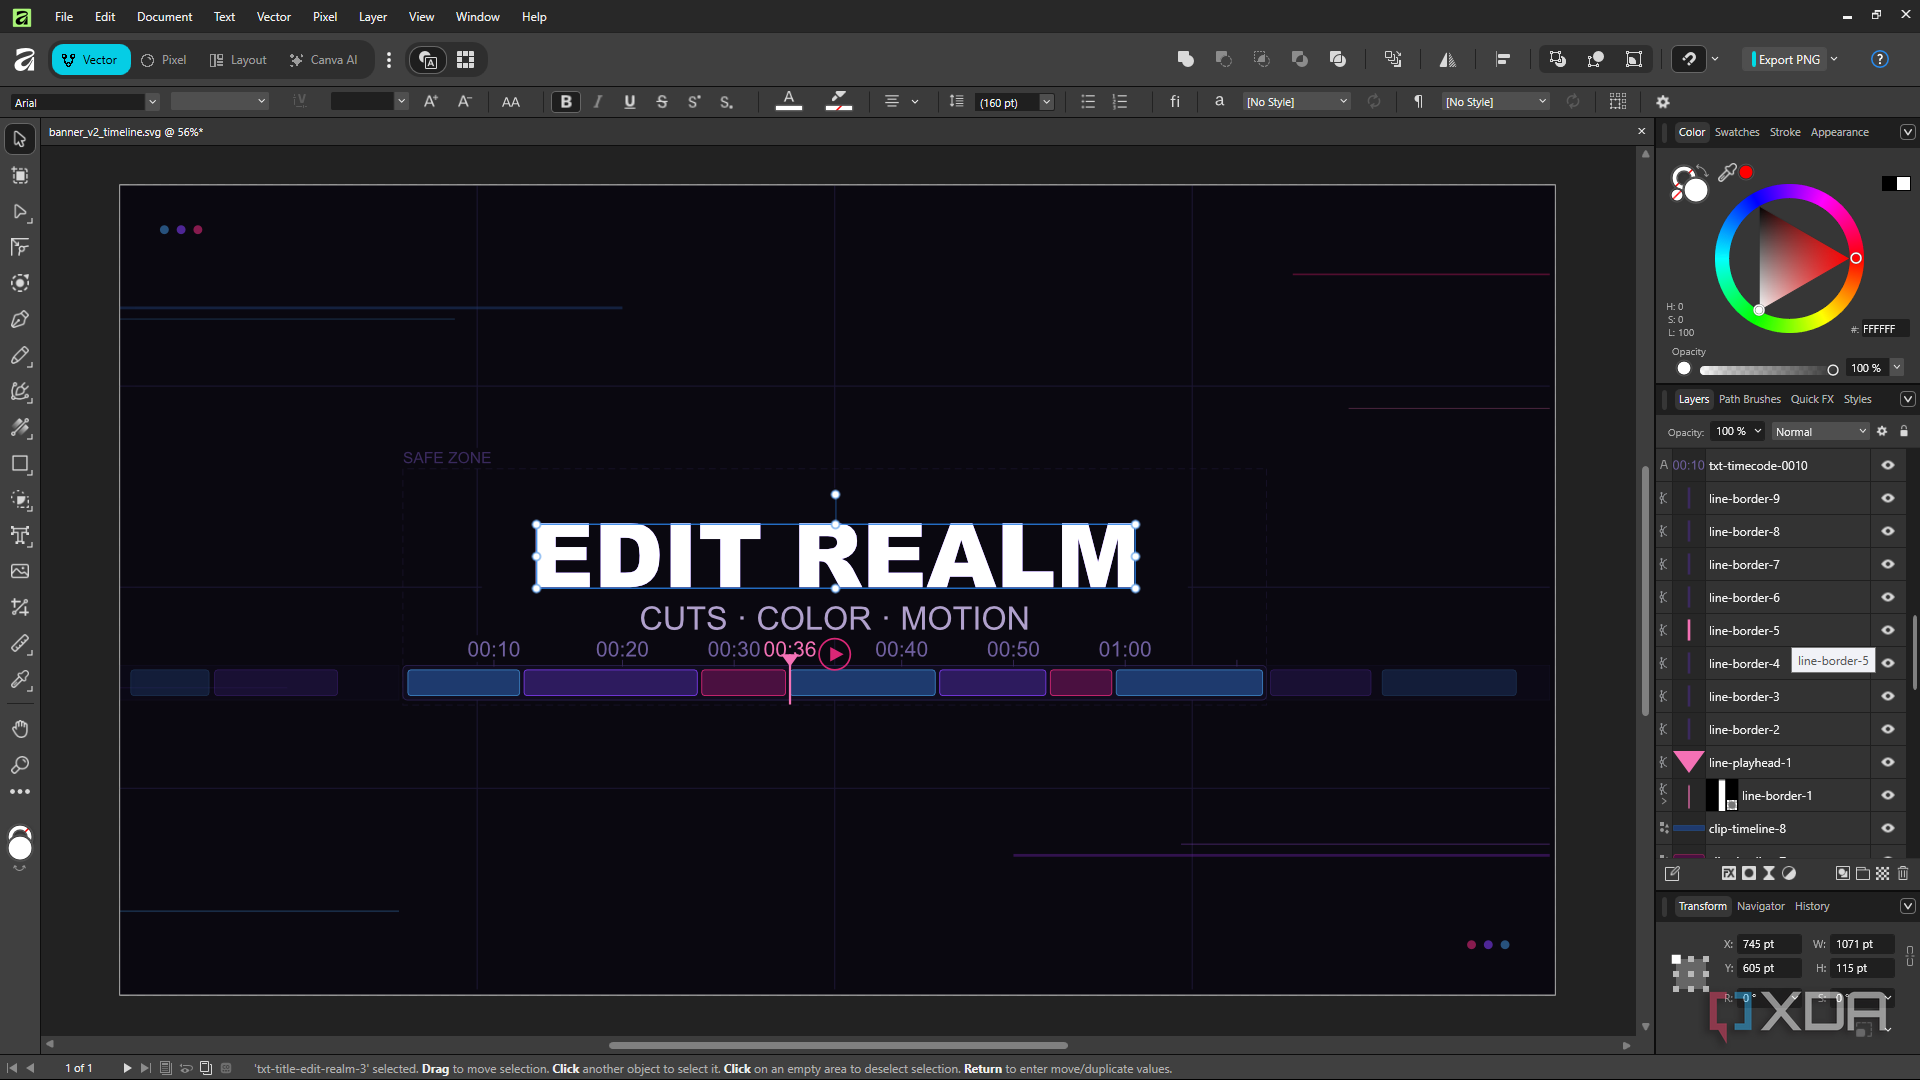Click the Strikethrough formatting icon
The width and height of the screenshot is (1920, 1080).
pos(662,102)
